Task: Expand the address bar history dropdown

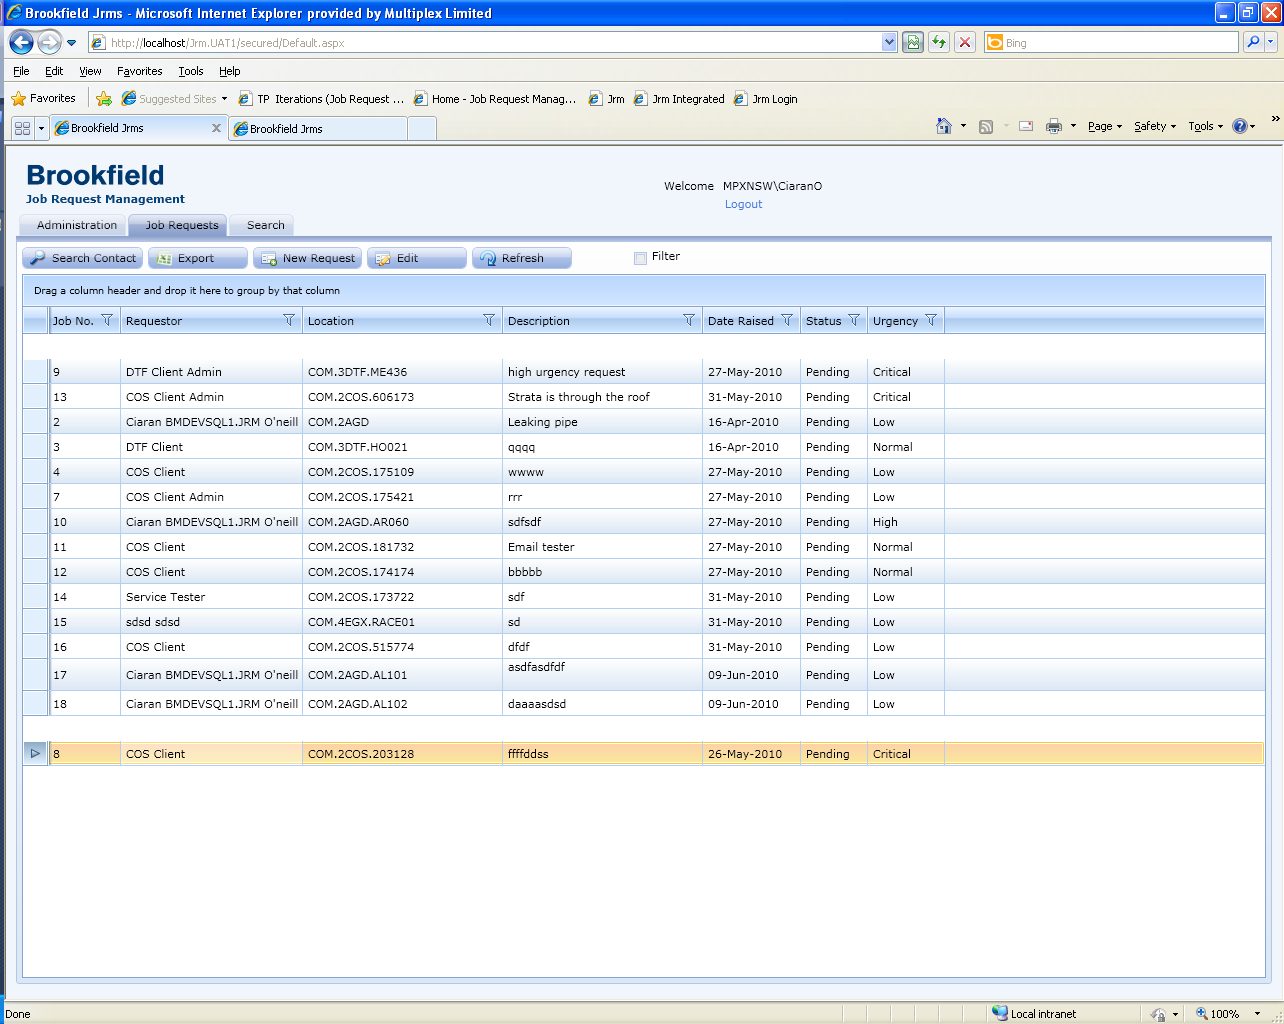Action: click(889, 42)
